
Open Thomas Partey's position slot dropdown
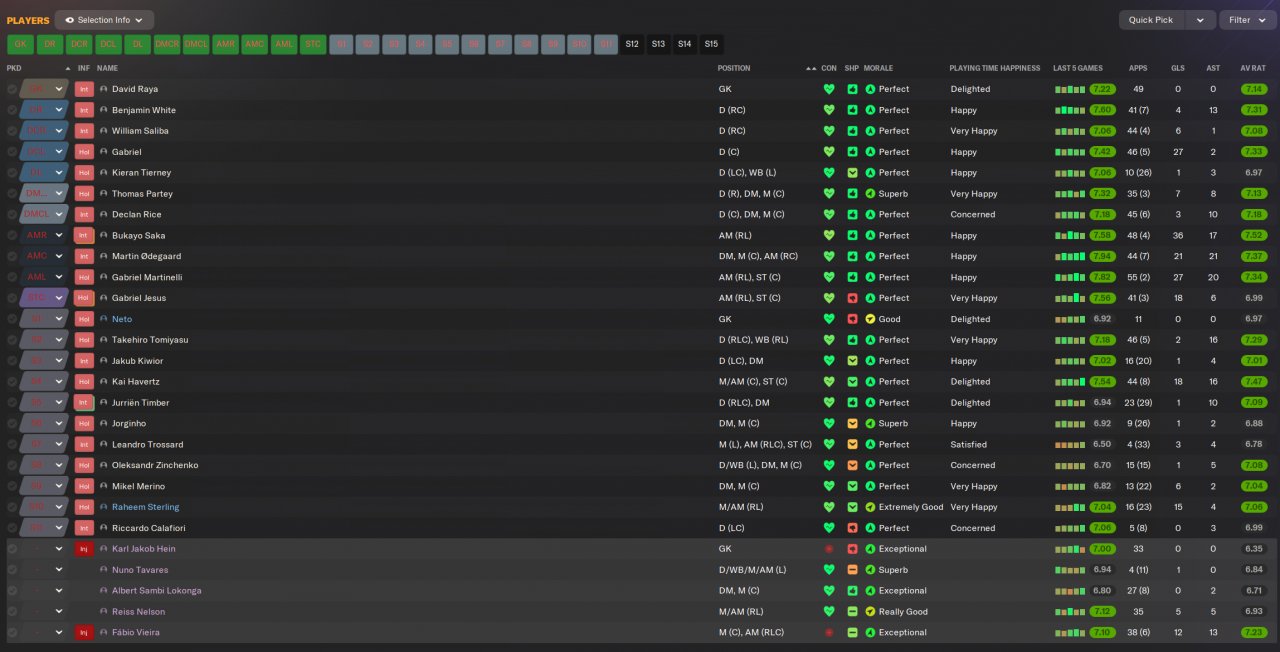pyautogui.click(x=44, y=194)
